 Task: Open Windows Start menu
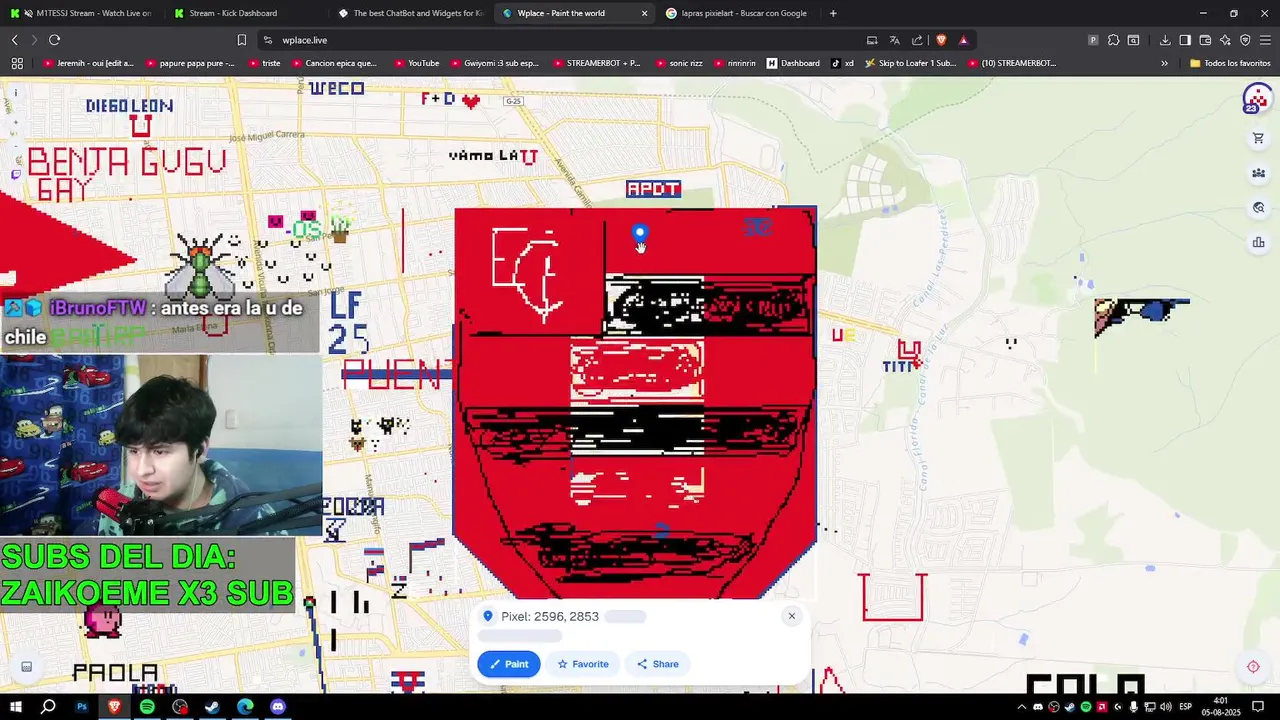(x=16, y=707)
